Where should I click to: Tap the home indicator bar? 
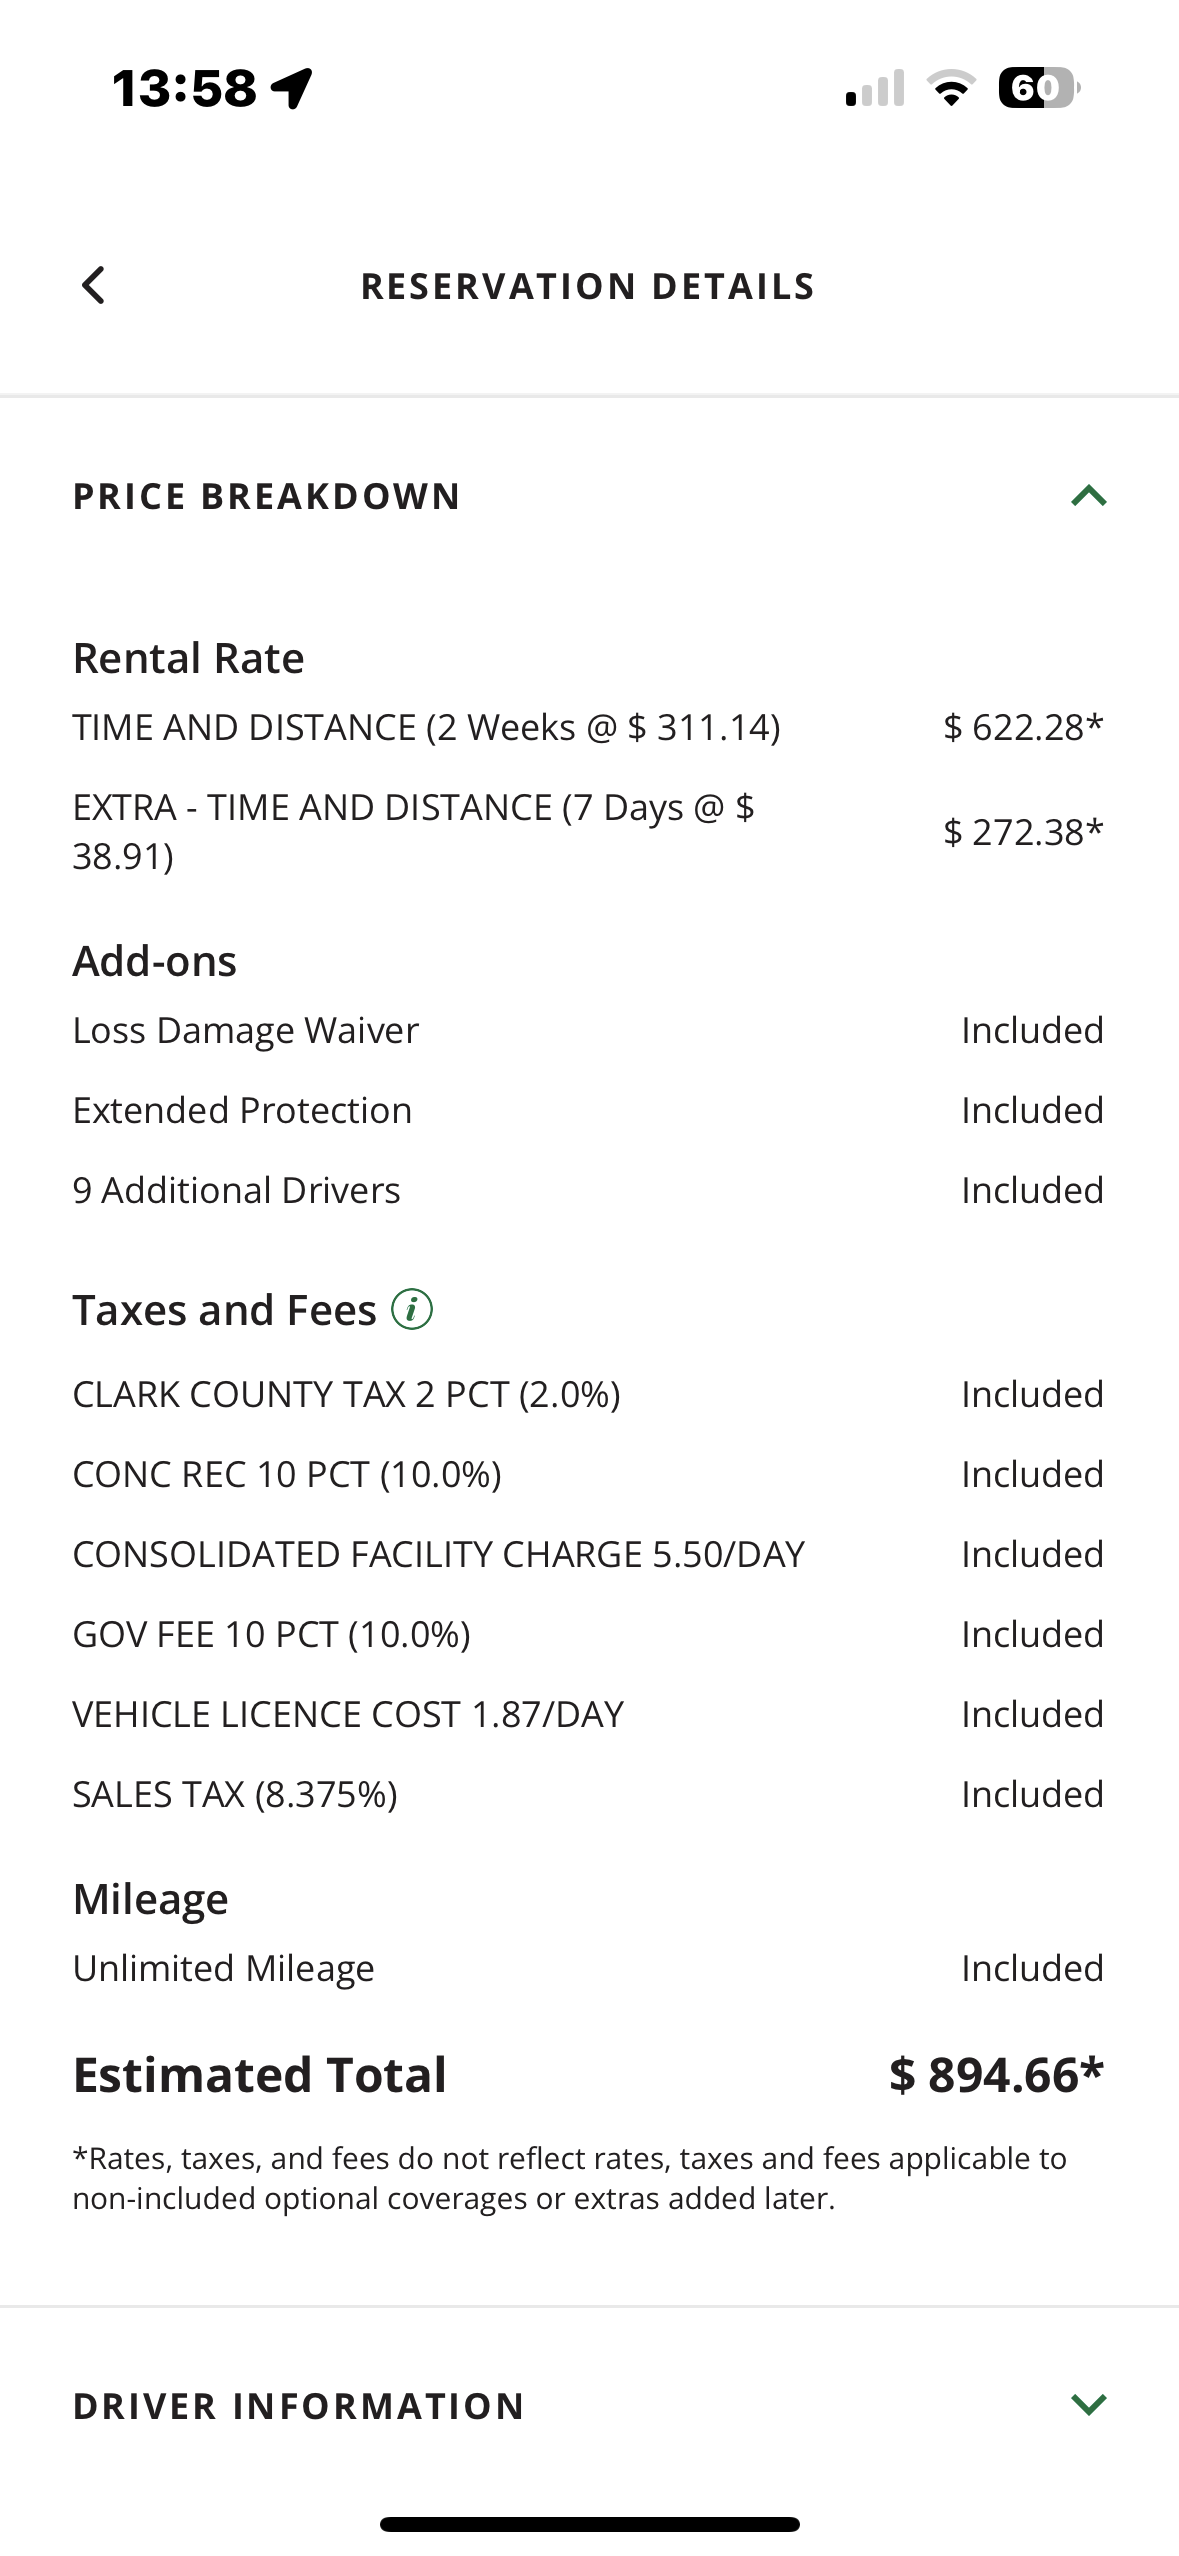(589, 2524)
